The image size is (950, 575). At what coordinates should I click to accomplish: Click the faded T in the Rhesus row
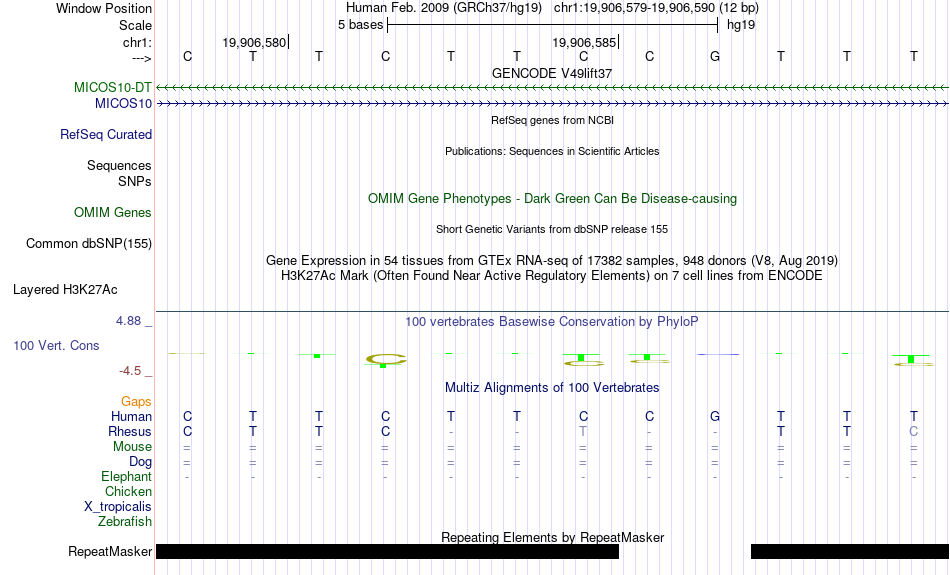pos(583,431)
